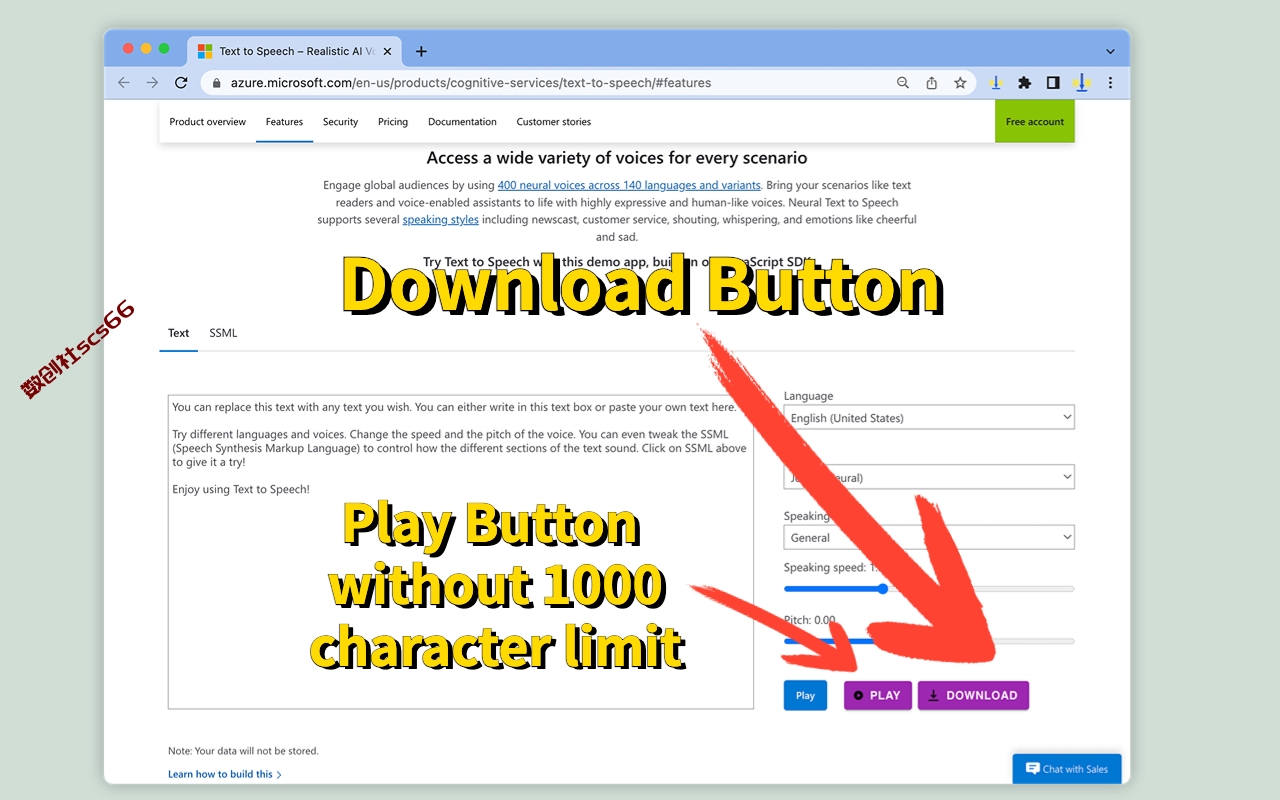
Task: Click the download icon next to Chrome menu dots
Action: pos(1081,83)
